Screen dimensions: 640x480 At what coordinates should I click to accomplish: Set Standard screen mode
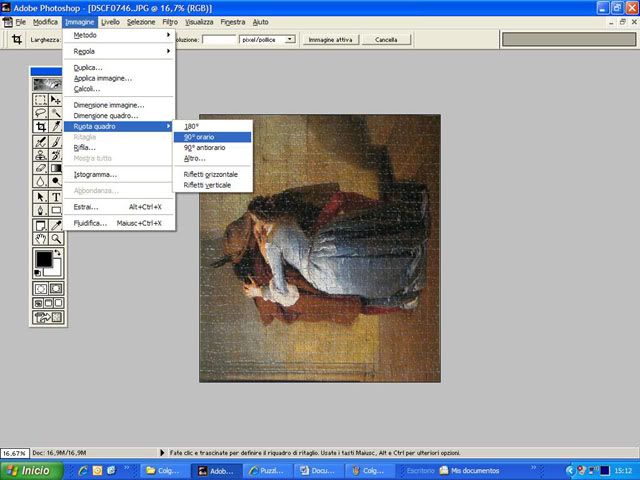38,303
